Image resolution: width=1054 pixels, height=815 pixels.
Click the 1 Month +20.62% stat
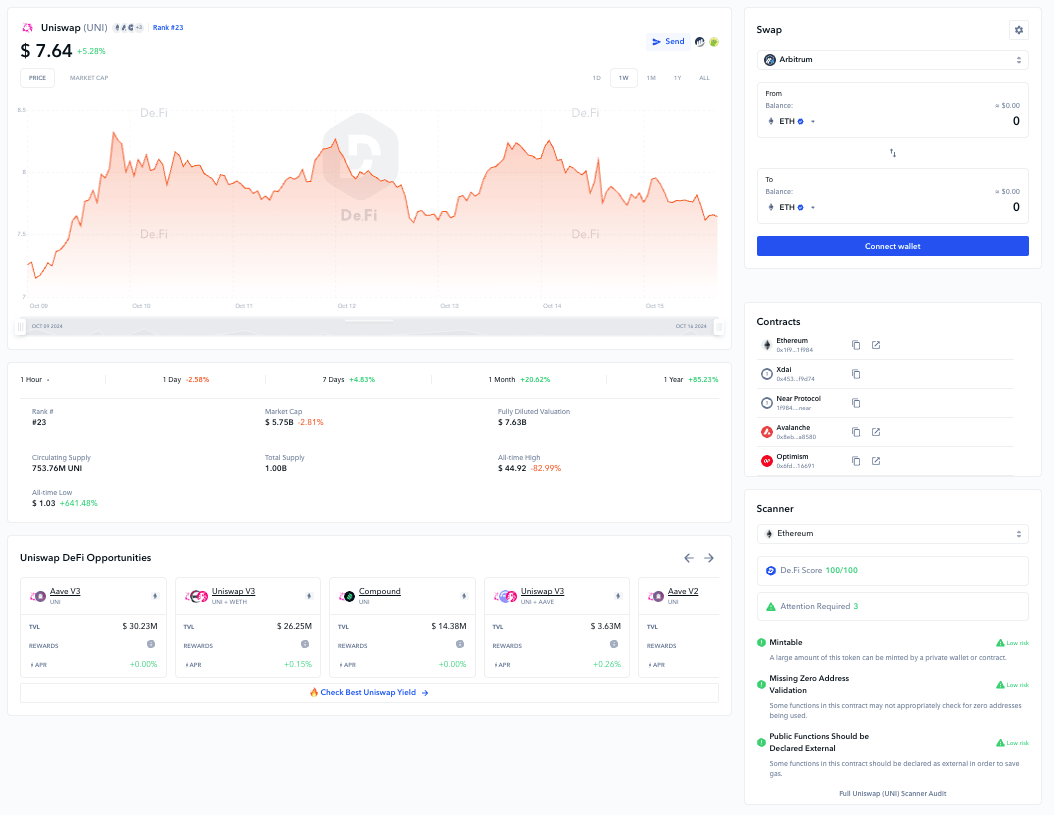pyautogui.click(x=519, y=380)
